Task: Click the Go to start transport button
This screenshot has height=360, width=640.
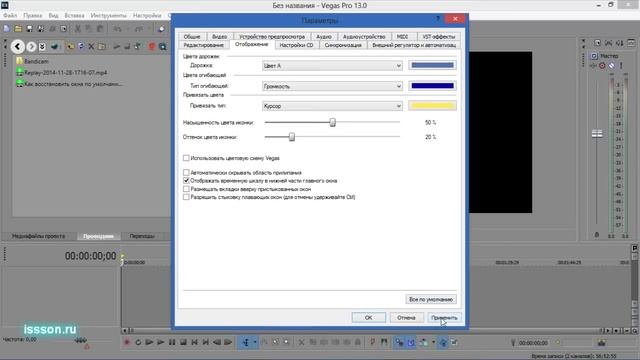Action: [x=195, y=342]
